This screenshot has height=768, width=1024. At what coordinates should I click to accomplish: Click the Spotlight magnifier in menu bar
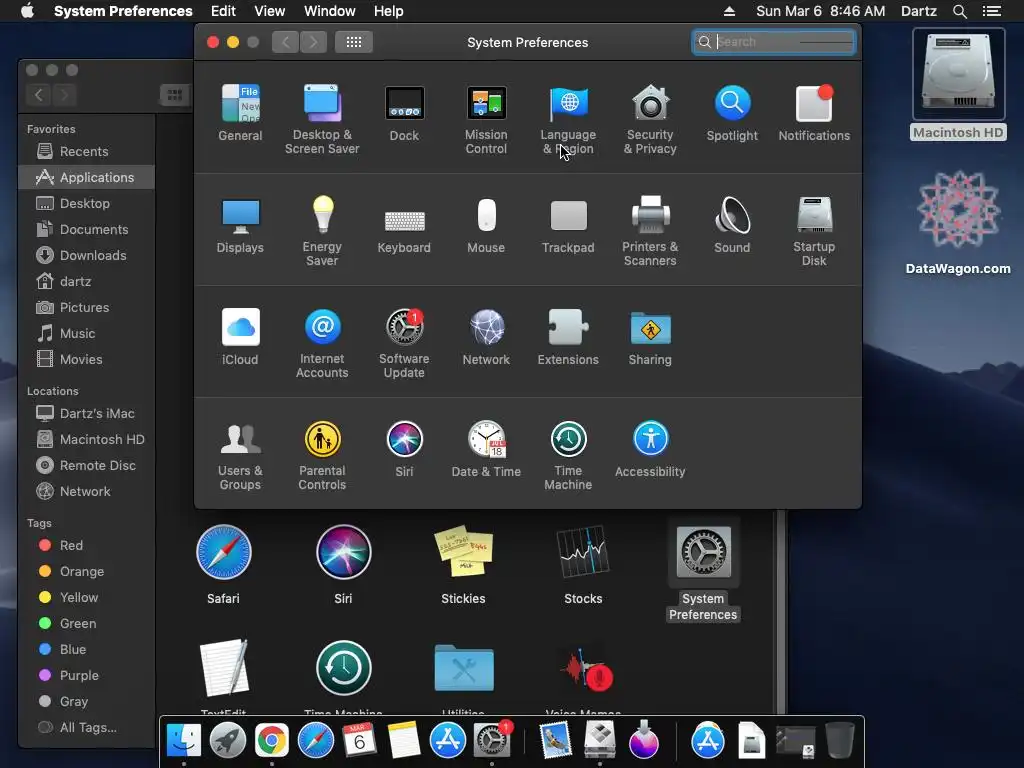click(959, 11)
